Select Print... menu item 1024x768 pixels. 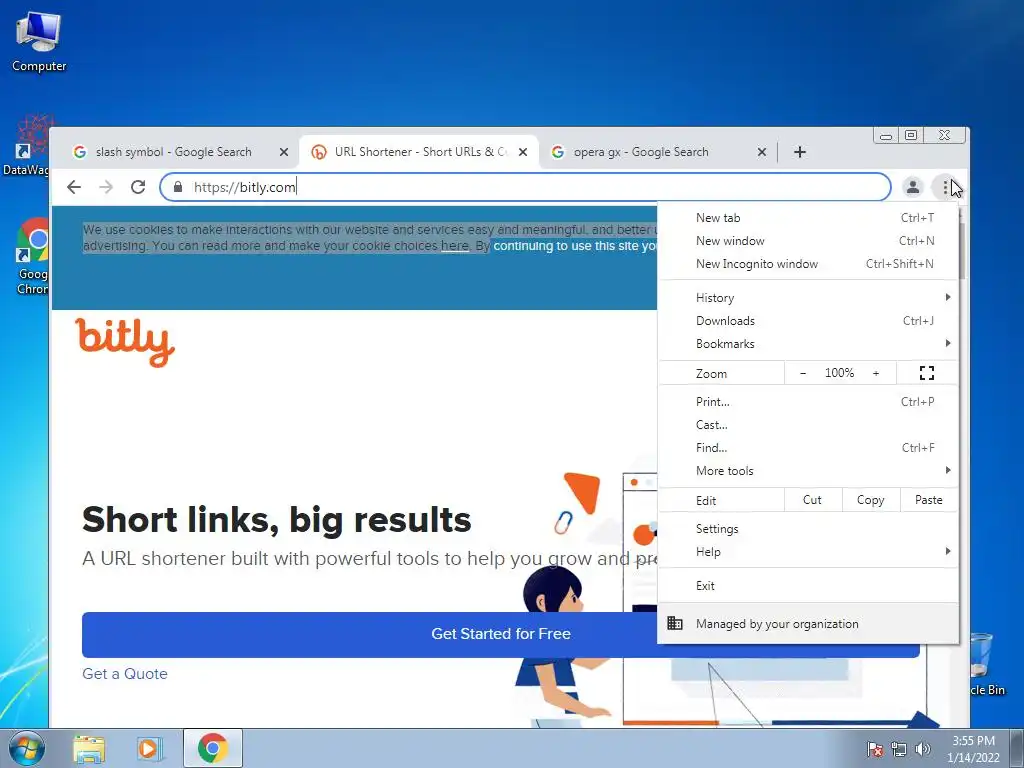[x=808, y=402]
